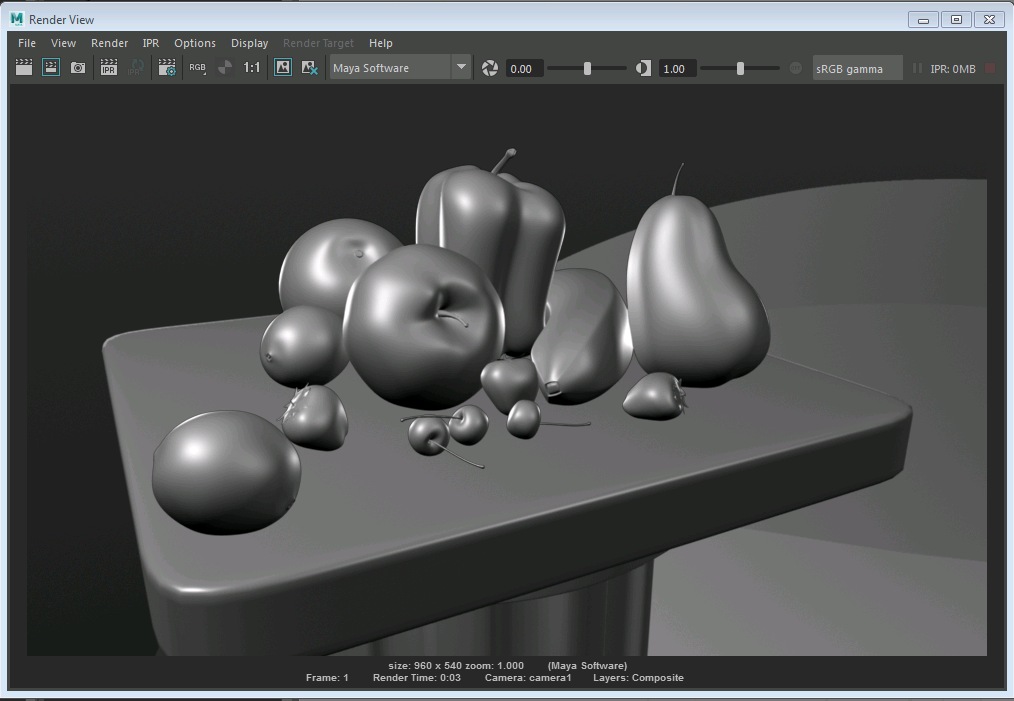The image size is (1014, 701).
Task: Open the RGB channels dropdown arrow
Action: click(202, 74)
